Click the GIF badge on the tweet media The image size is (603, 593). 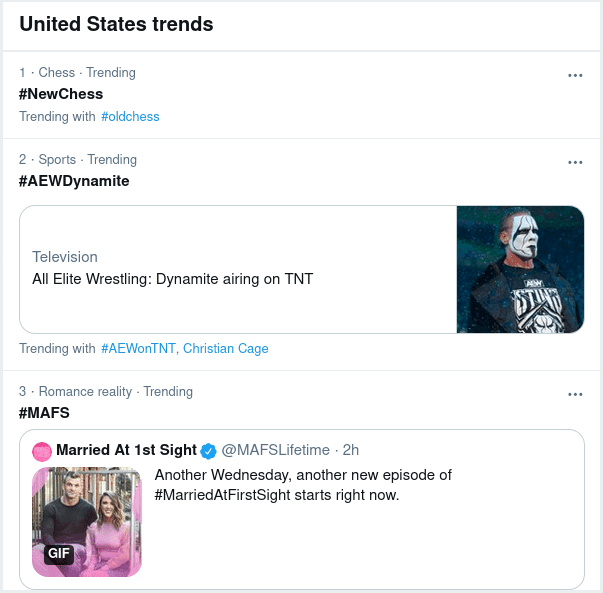point(59,554)
